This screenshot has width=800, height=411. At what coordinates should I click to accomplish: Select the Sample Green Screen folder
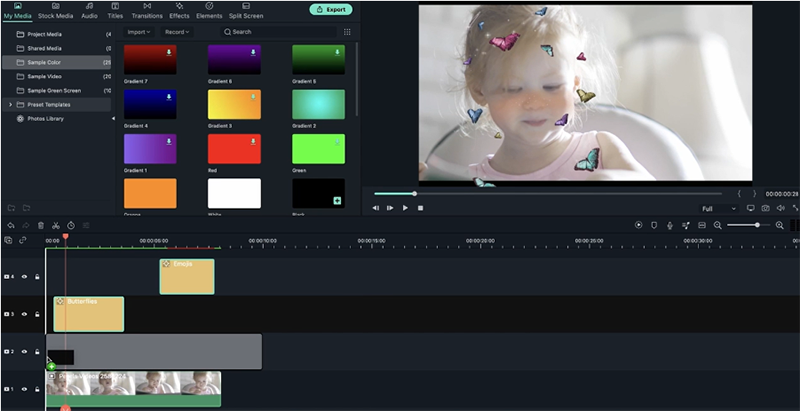click(56, 91)
